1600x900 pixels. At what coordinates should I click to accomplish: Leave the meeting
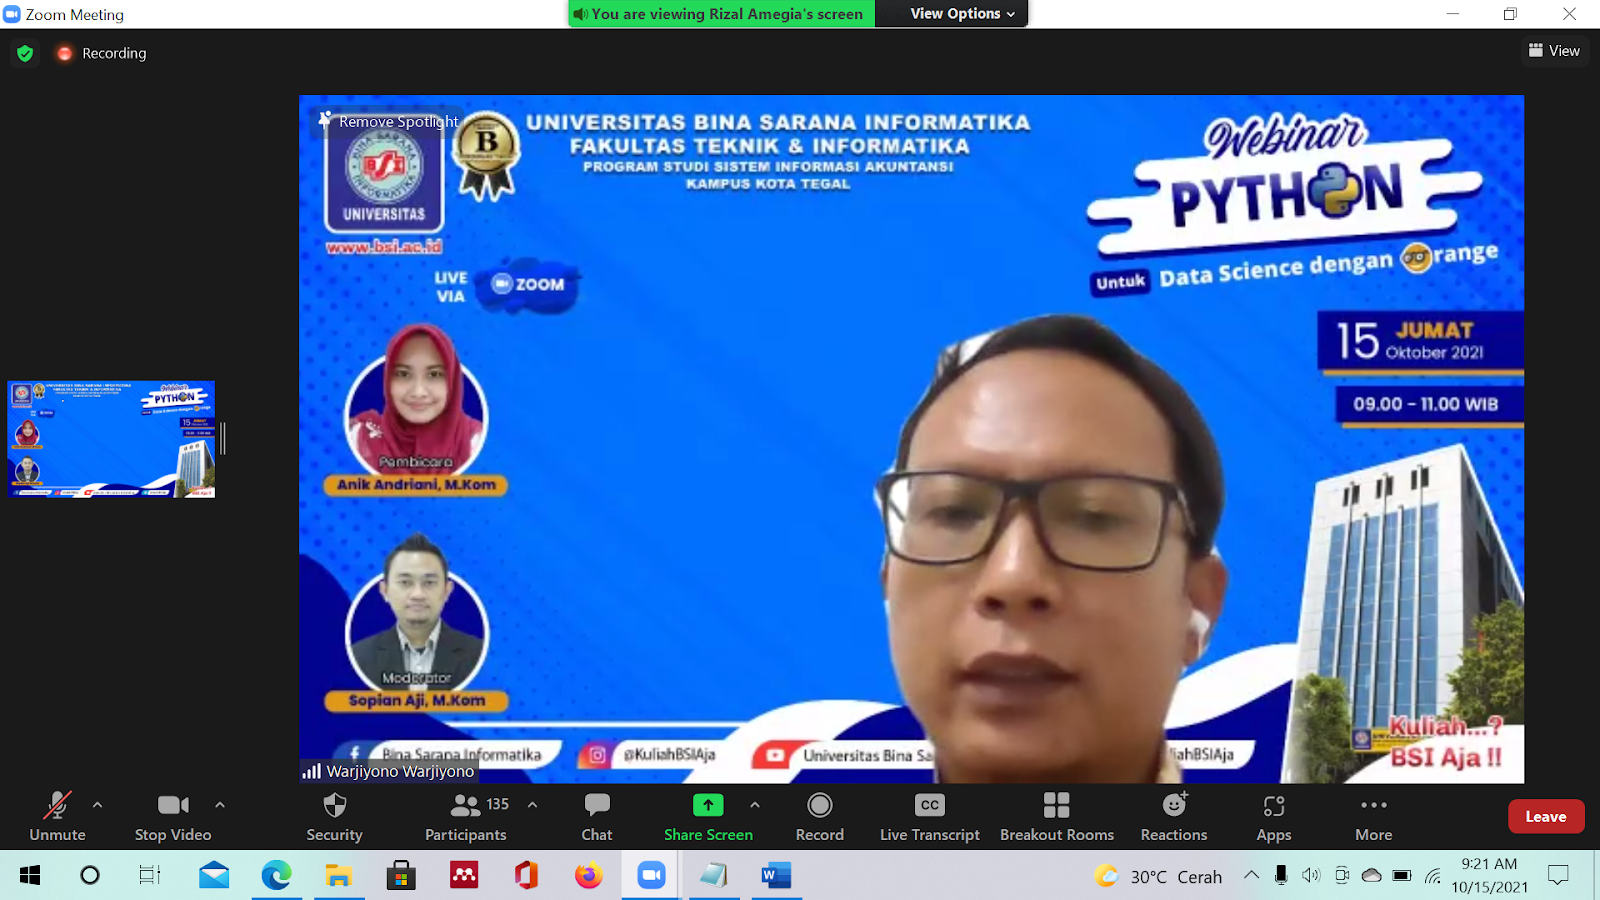point(1546,816)
